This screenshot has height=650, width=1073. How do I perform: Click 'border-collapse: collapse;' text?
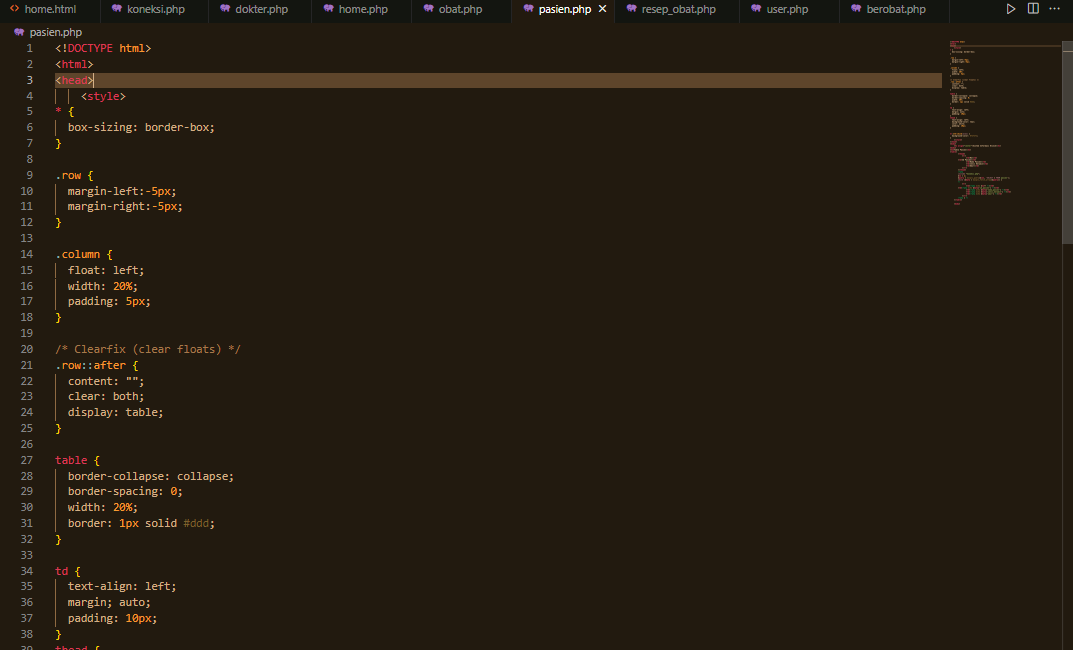[x=151, y=476]
